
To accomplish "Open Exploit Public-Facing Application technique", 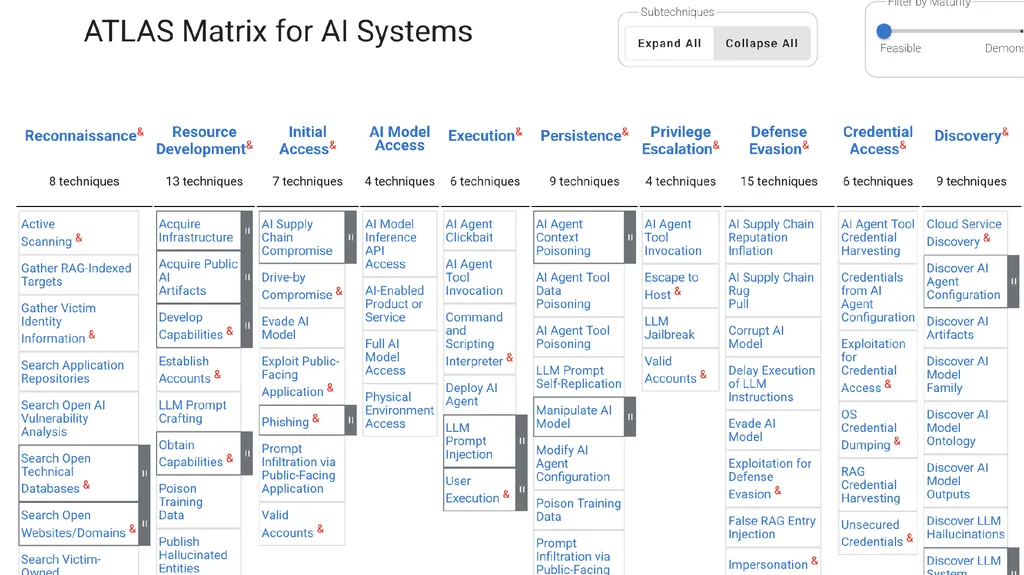I will (x=302, y=376).
